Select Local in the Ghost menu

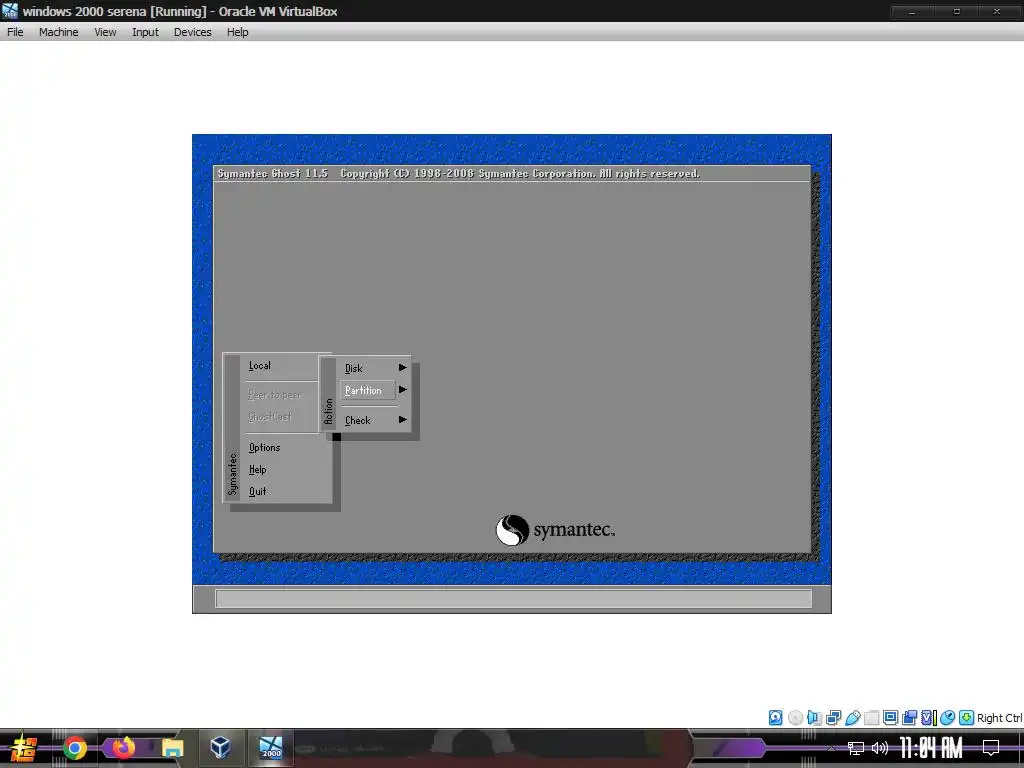pyautogui.click(x=259, y=366)
